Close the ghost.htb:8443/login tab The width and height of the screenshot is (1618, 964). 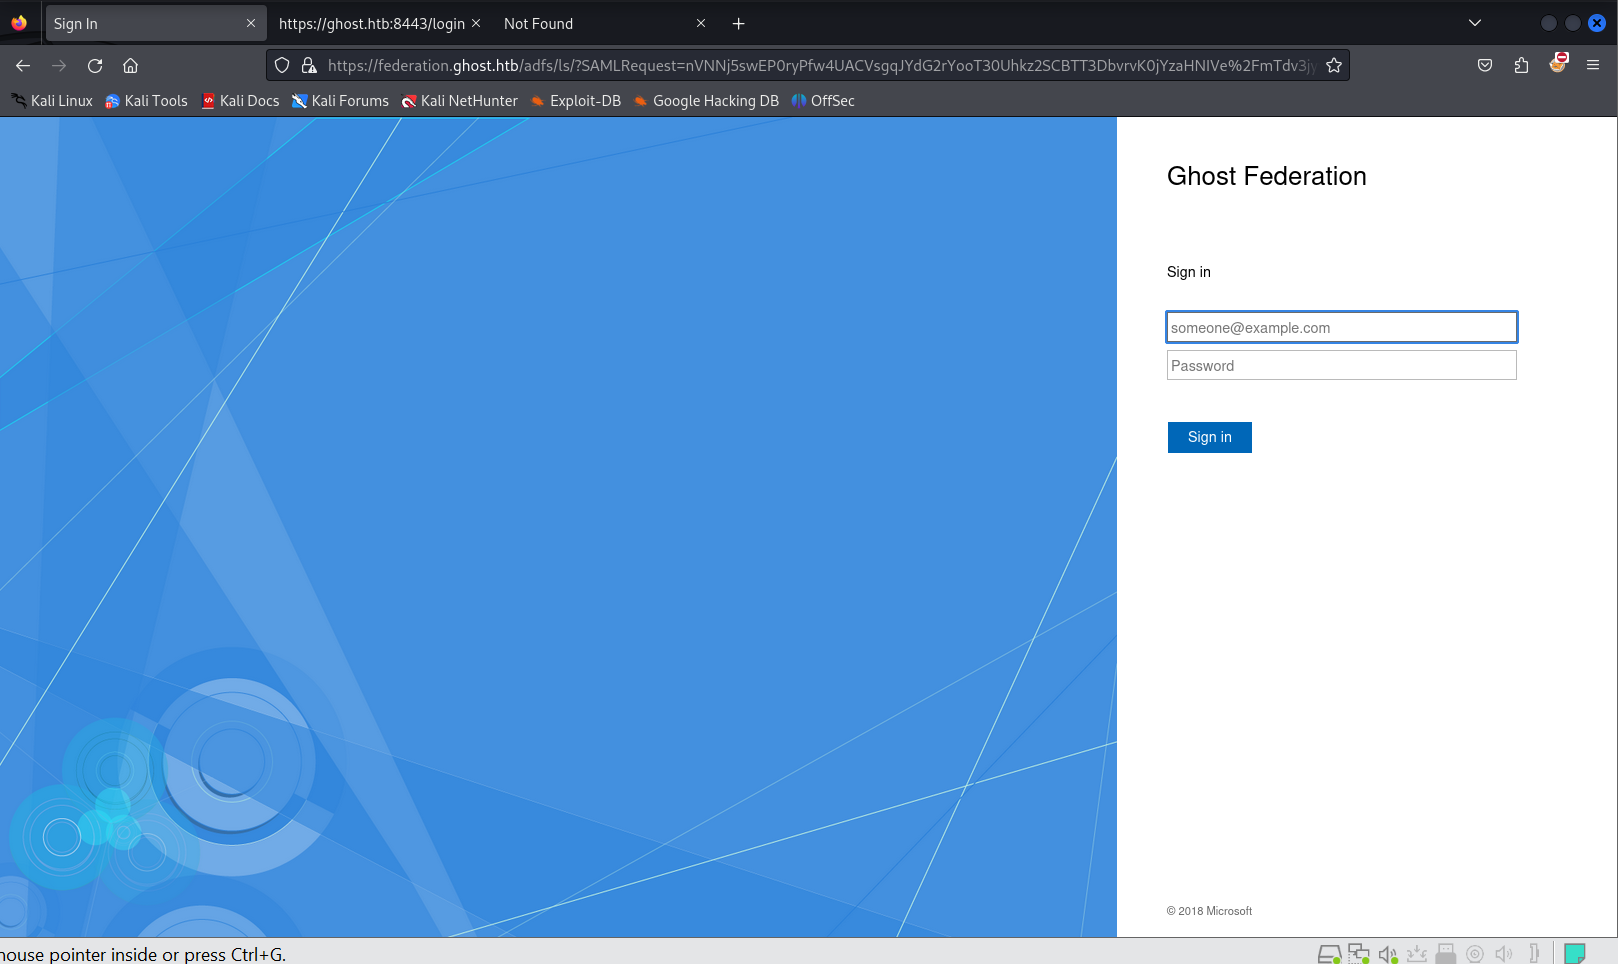(x=476, y=23)
